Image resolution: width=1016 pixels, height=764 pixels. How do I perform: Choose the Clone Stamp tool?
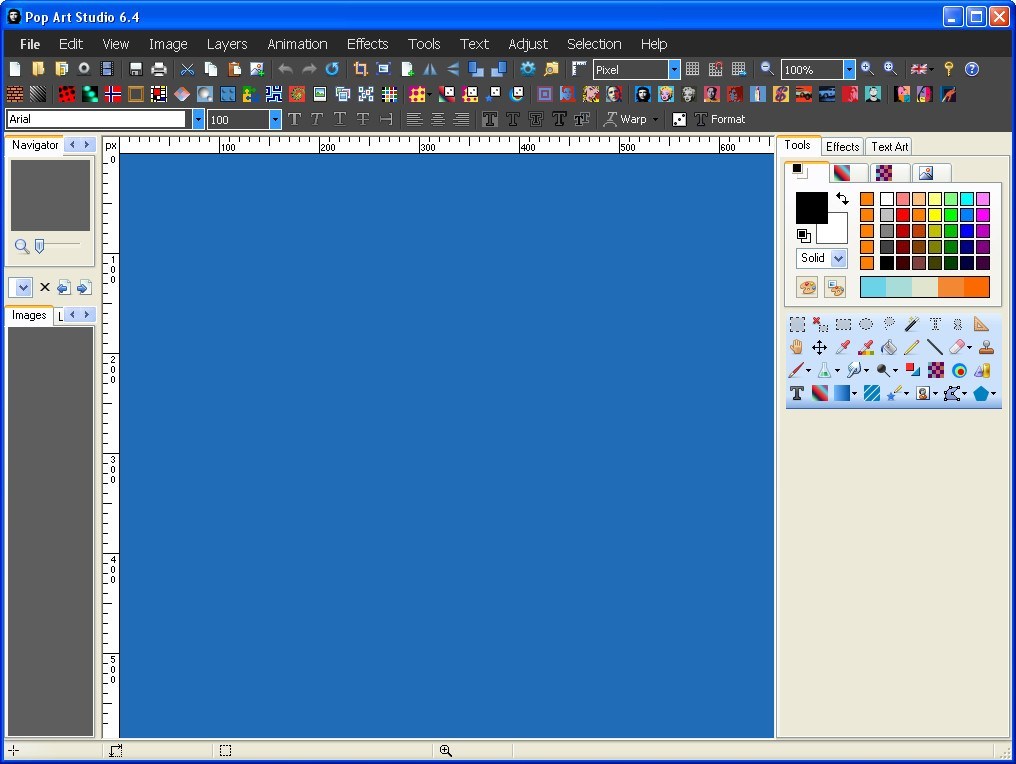[x=985, y=347]
